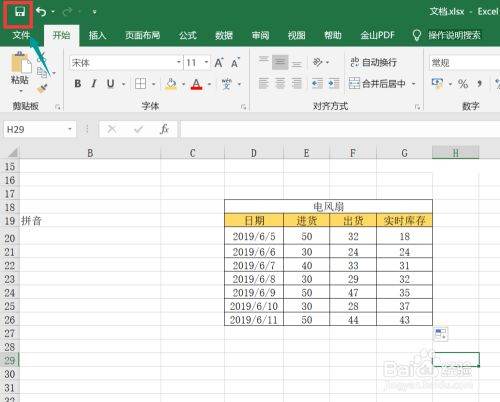500x402 pixels.
Task: Open the 公式 ribbon tab
Action: pos(188,35)
